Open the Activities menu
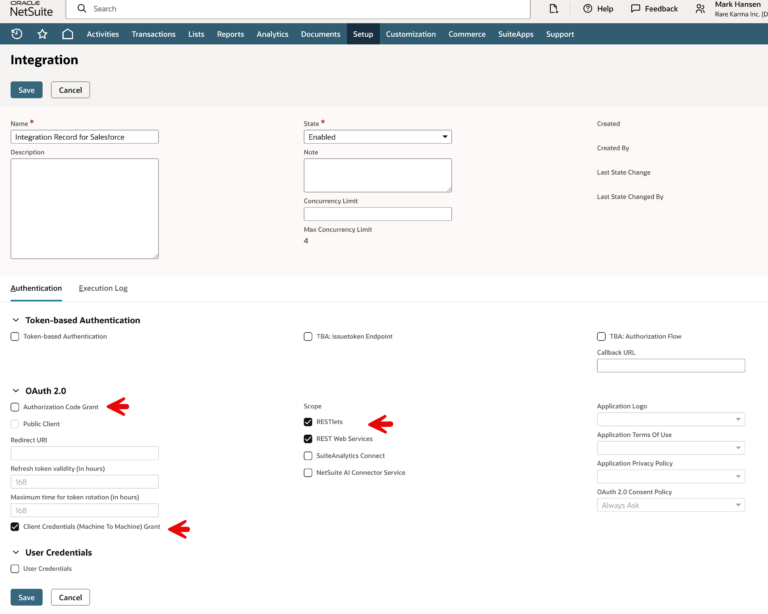Screen dimensions: 768x614 pyautogui.click(x=102, y=34)
